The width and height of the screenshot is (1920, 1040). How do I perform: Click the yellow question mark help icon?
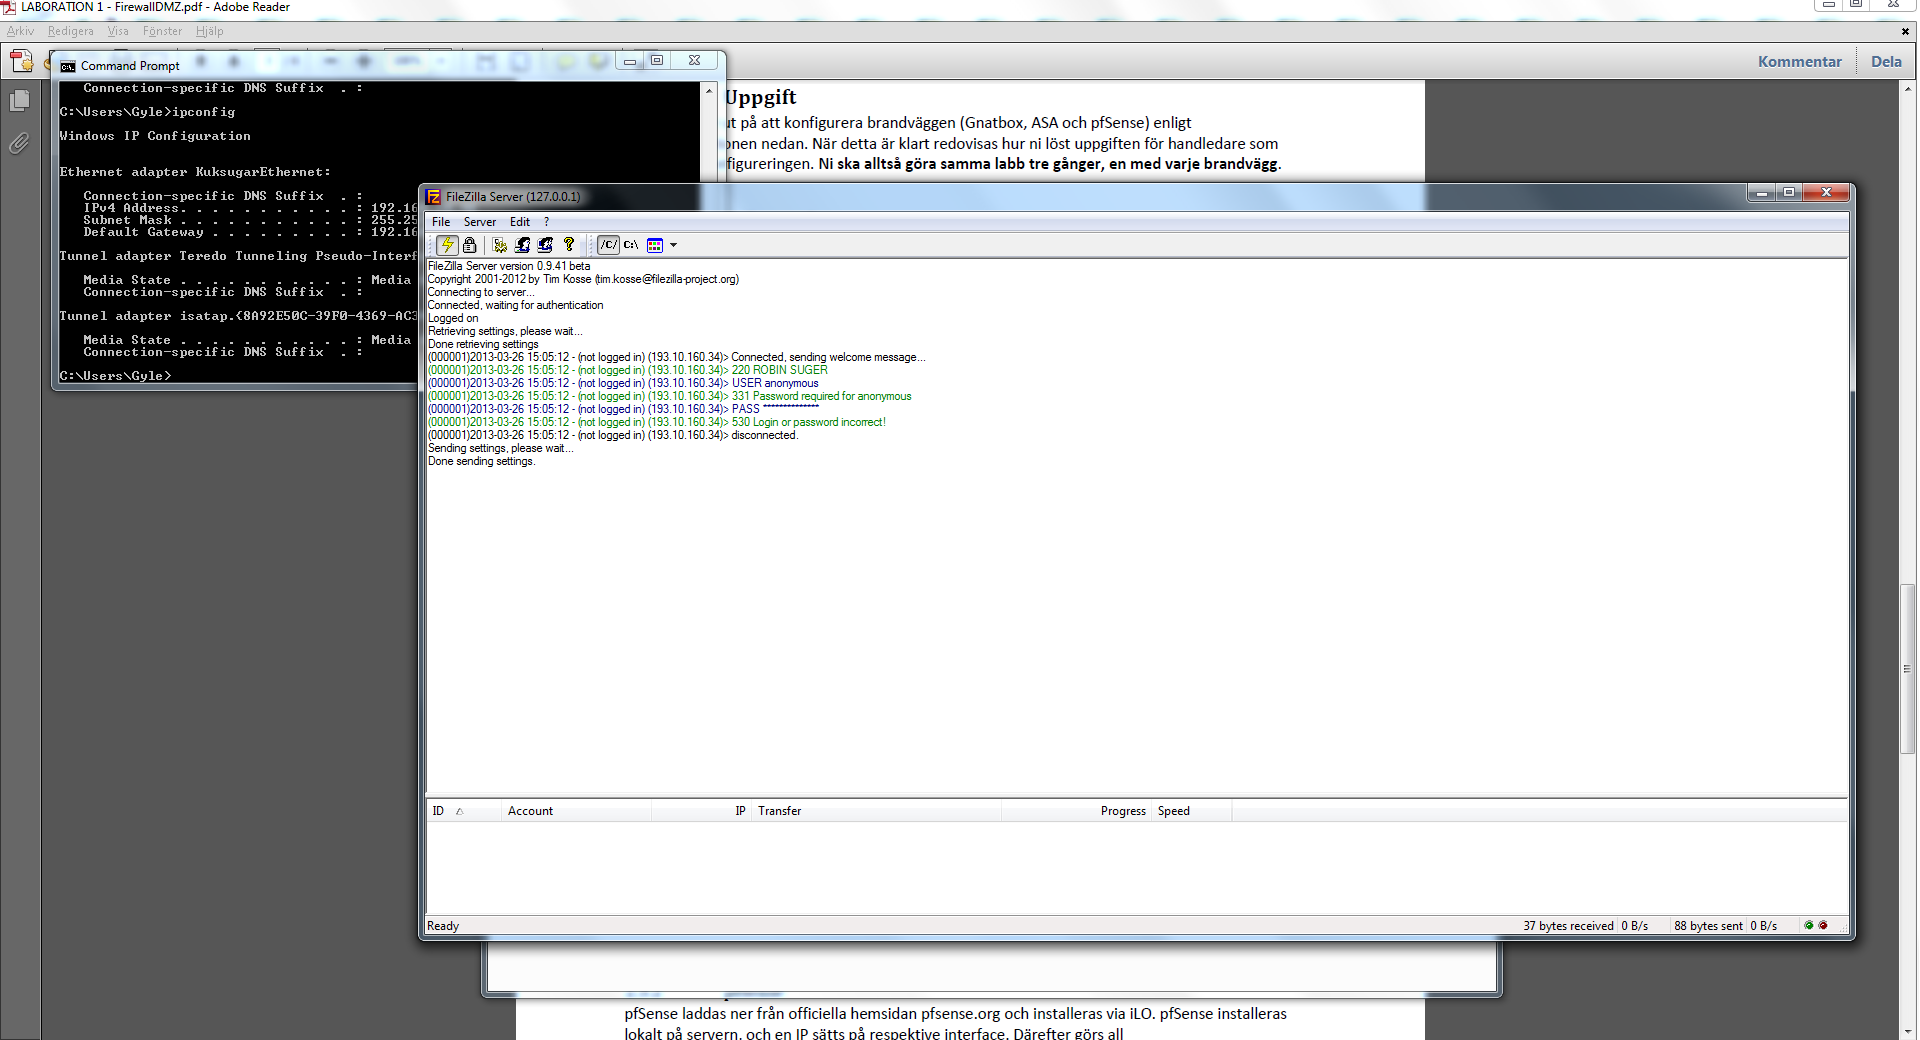coord(569,245)
